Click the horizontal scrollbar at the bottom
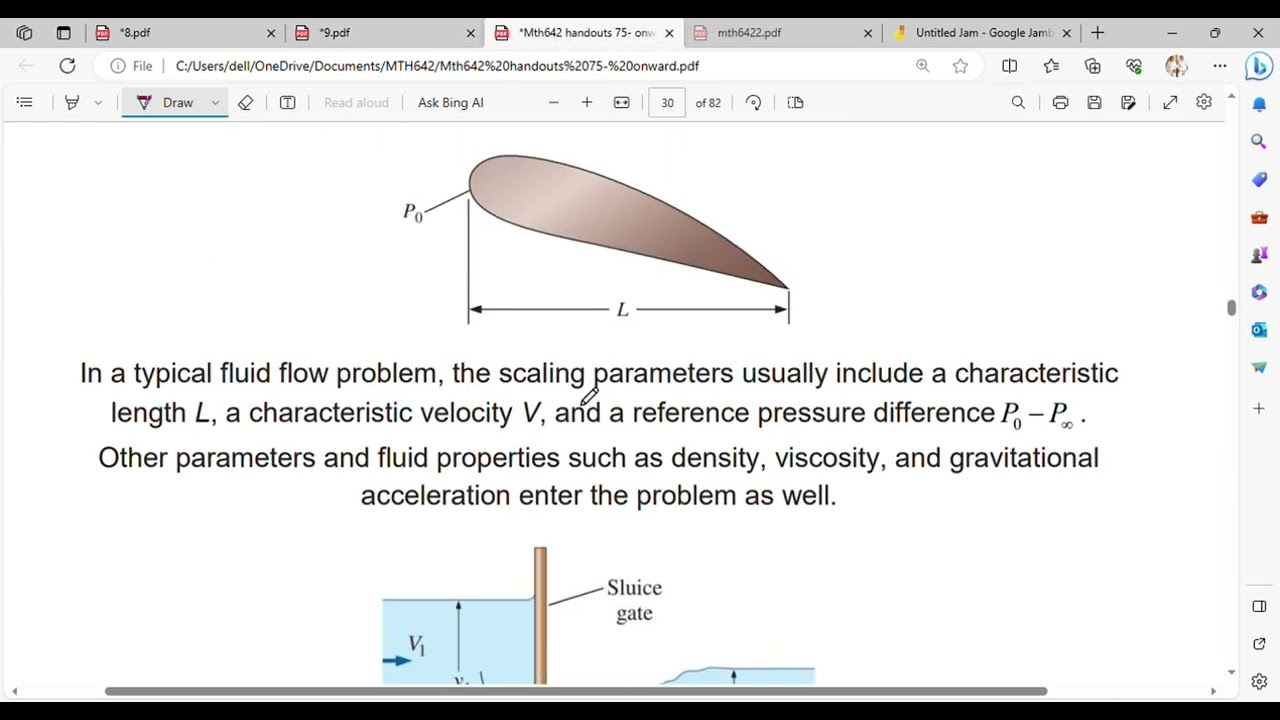1280x720 pixels. [576, 691]
